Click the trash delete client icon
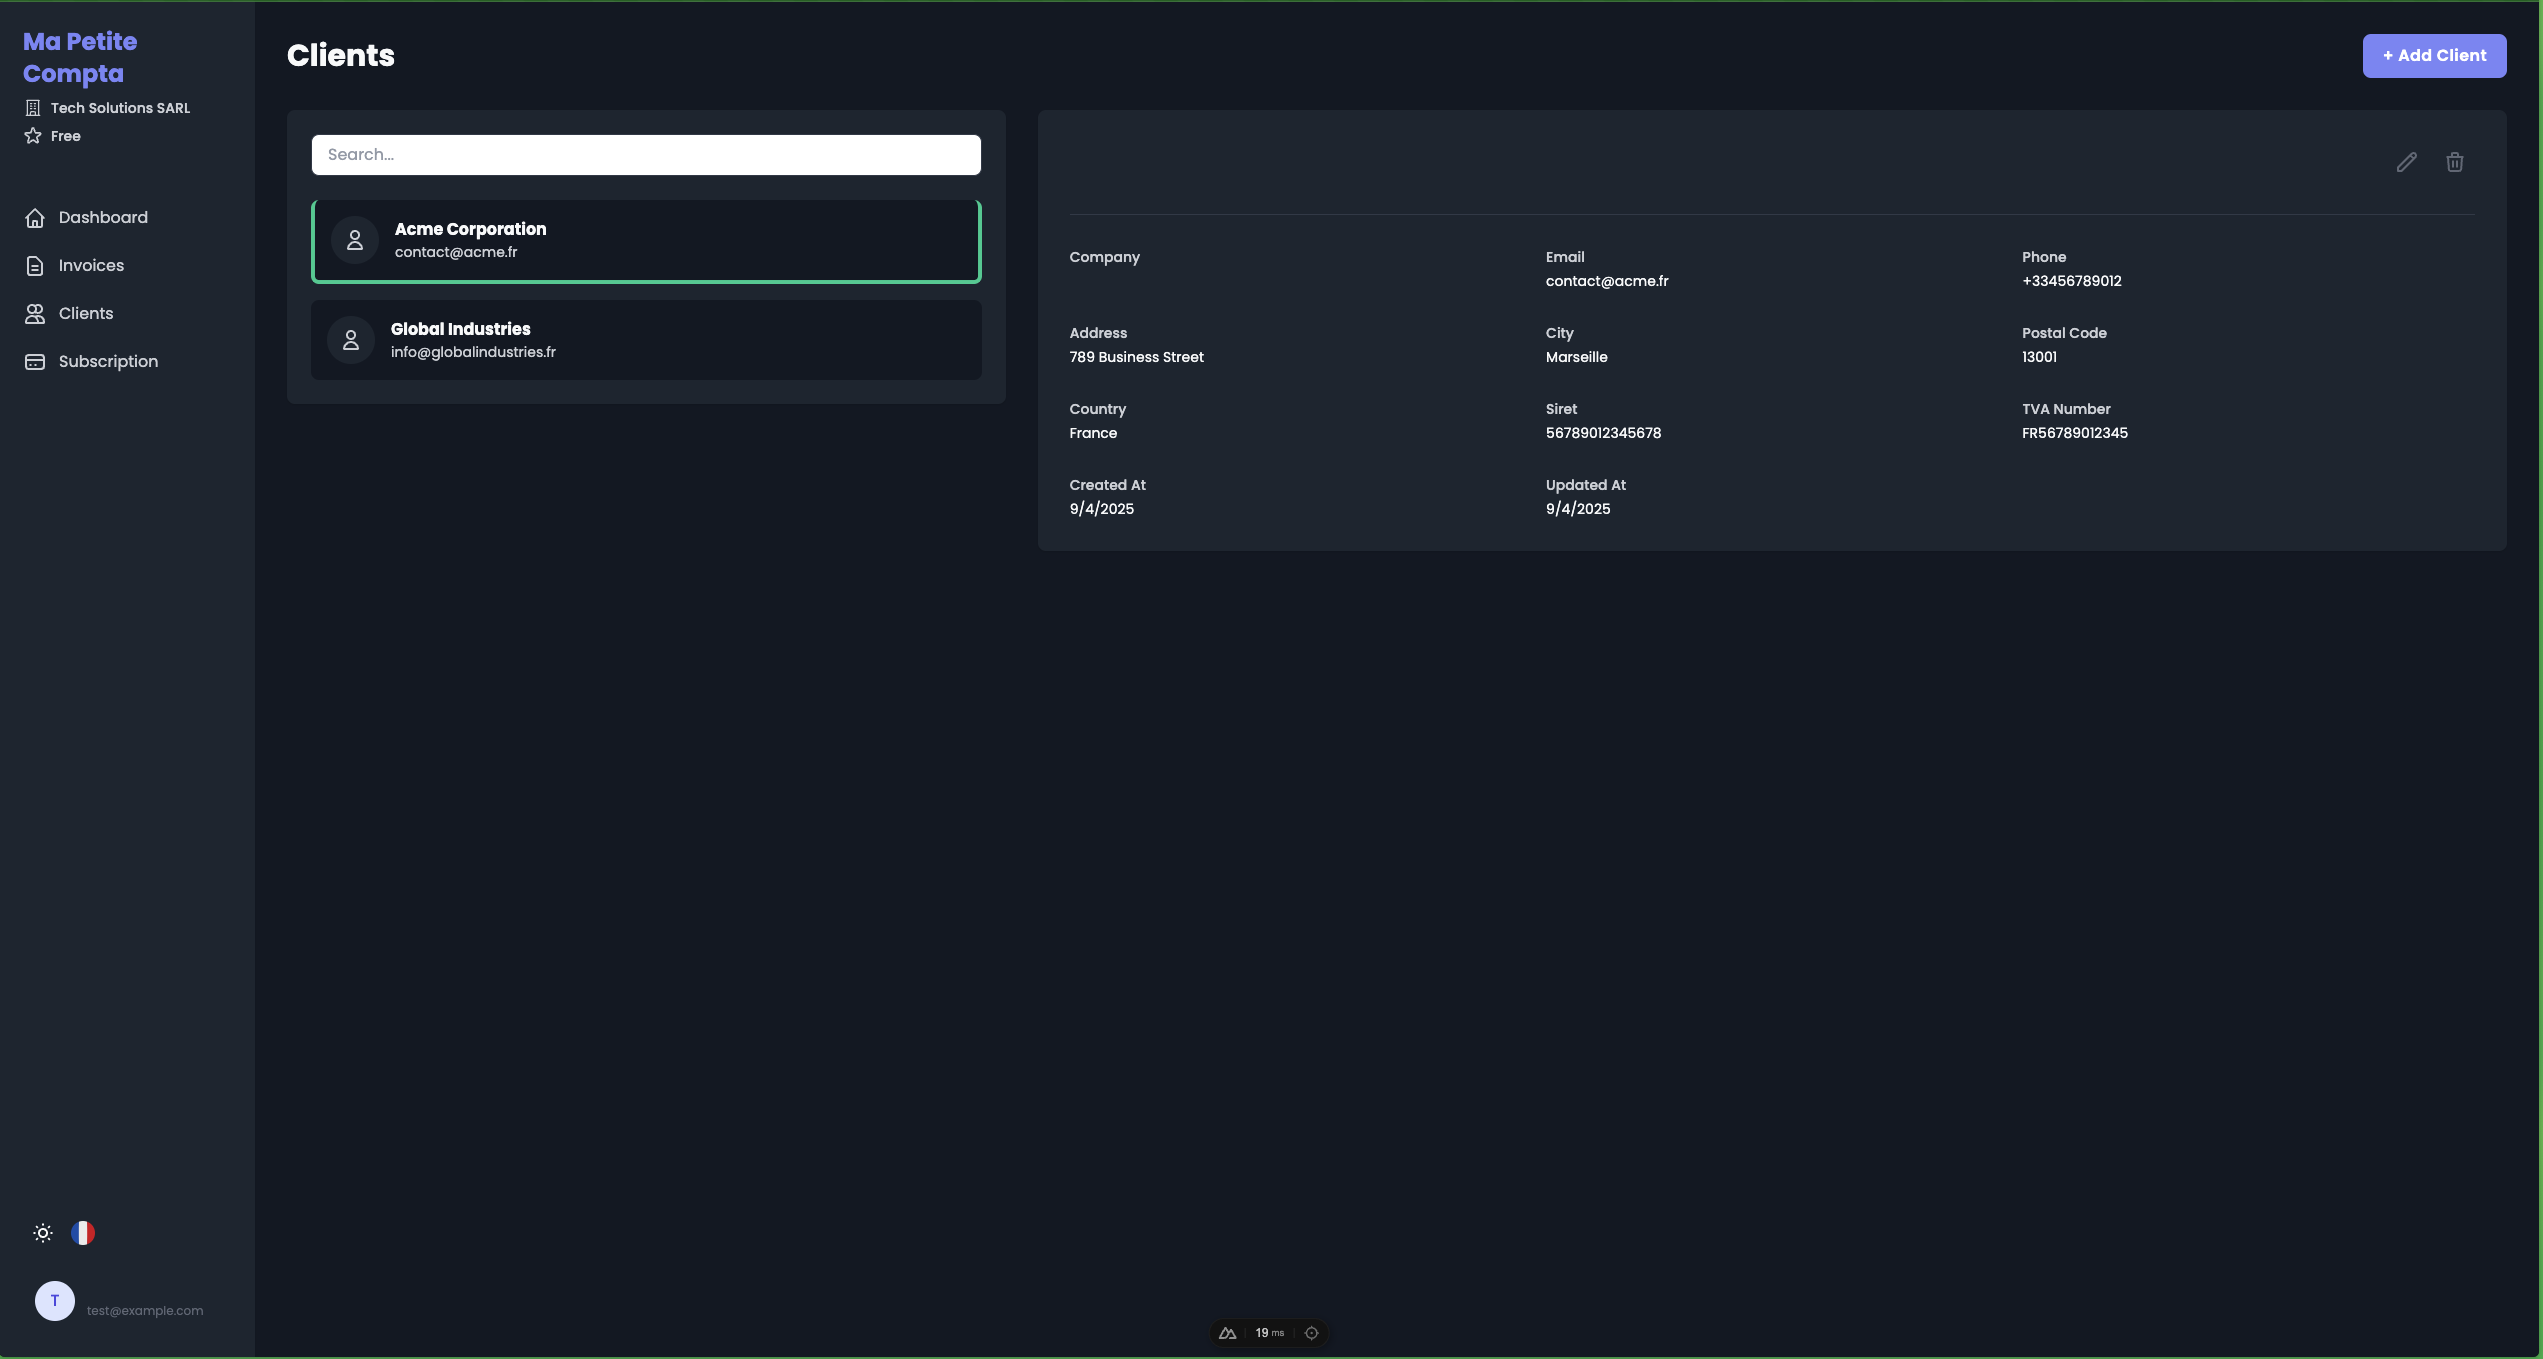The width and height of the screenshot is (2543, 1359). click(x=2454, y=162)
